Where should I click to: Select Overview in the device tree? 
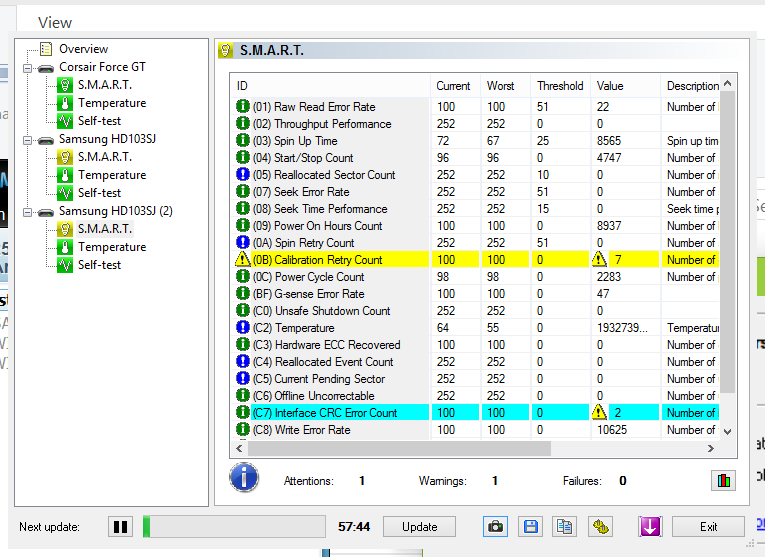(83, 49)
